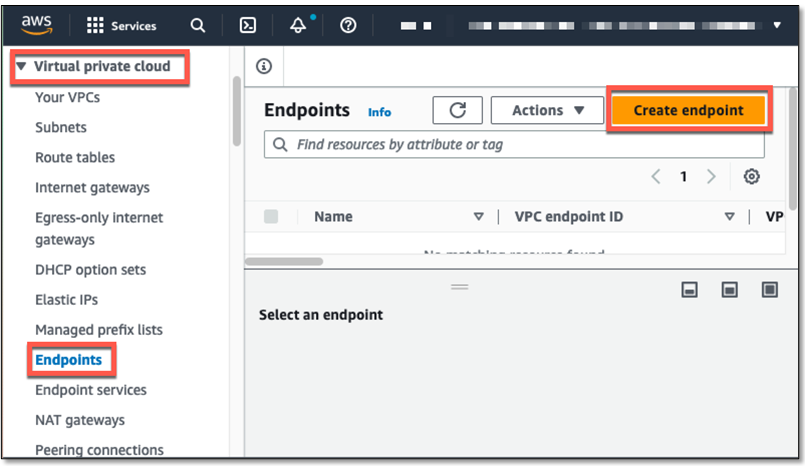Screen dimensions: 805x466
Task: Open the Services grid menu
Action: click(x=122, y=26)
